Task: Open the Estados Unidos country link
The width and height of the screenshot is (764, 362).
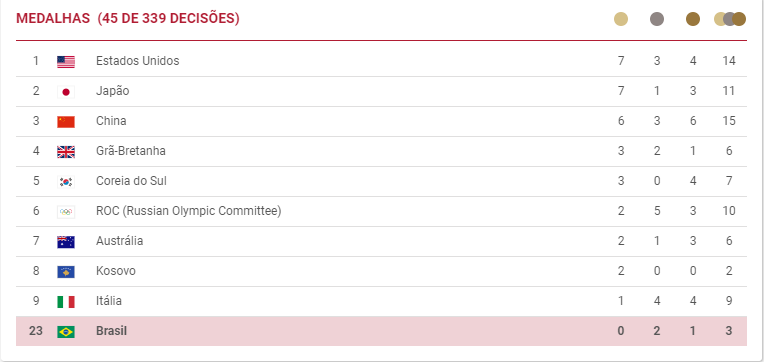Action: pyautogui.click(x=137, y=61)
